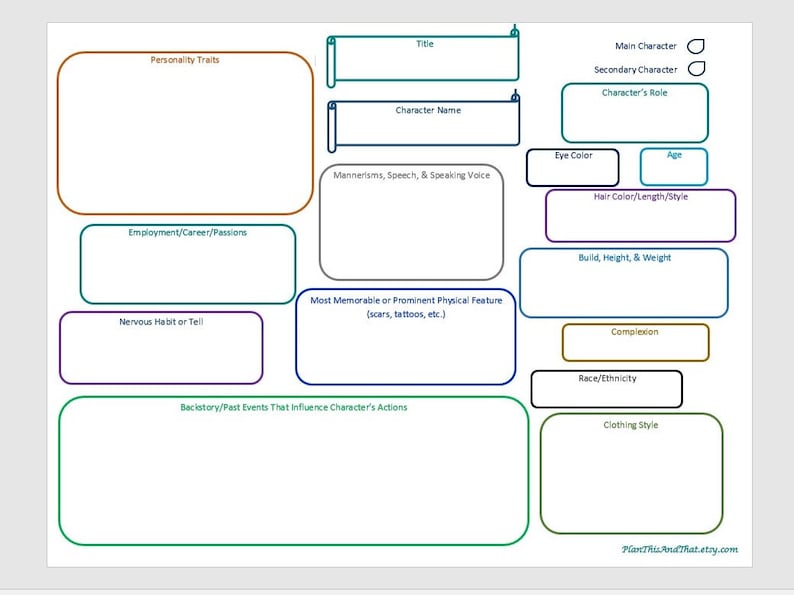Check the Secondary Character box
The height and width of the screenshot is (595, 794).
click(x=696, y=69)
